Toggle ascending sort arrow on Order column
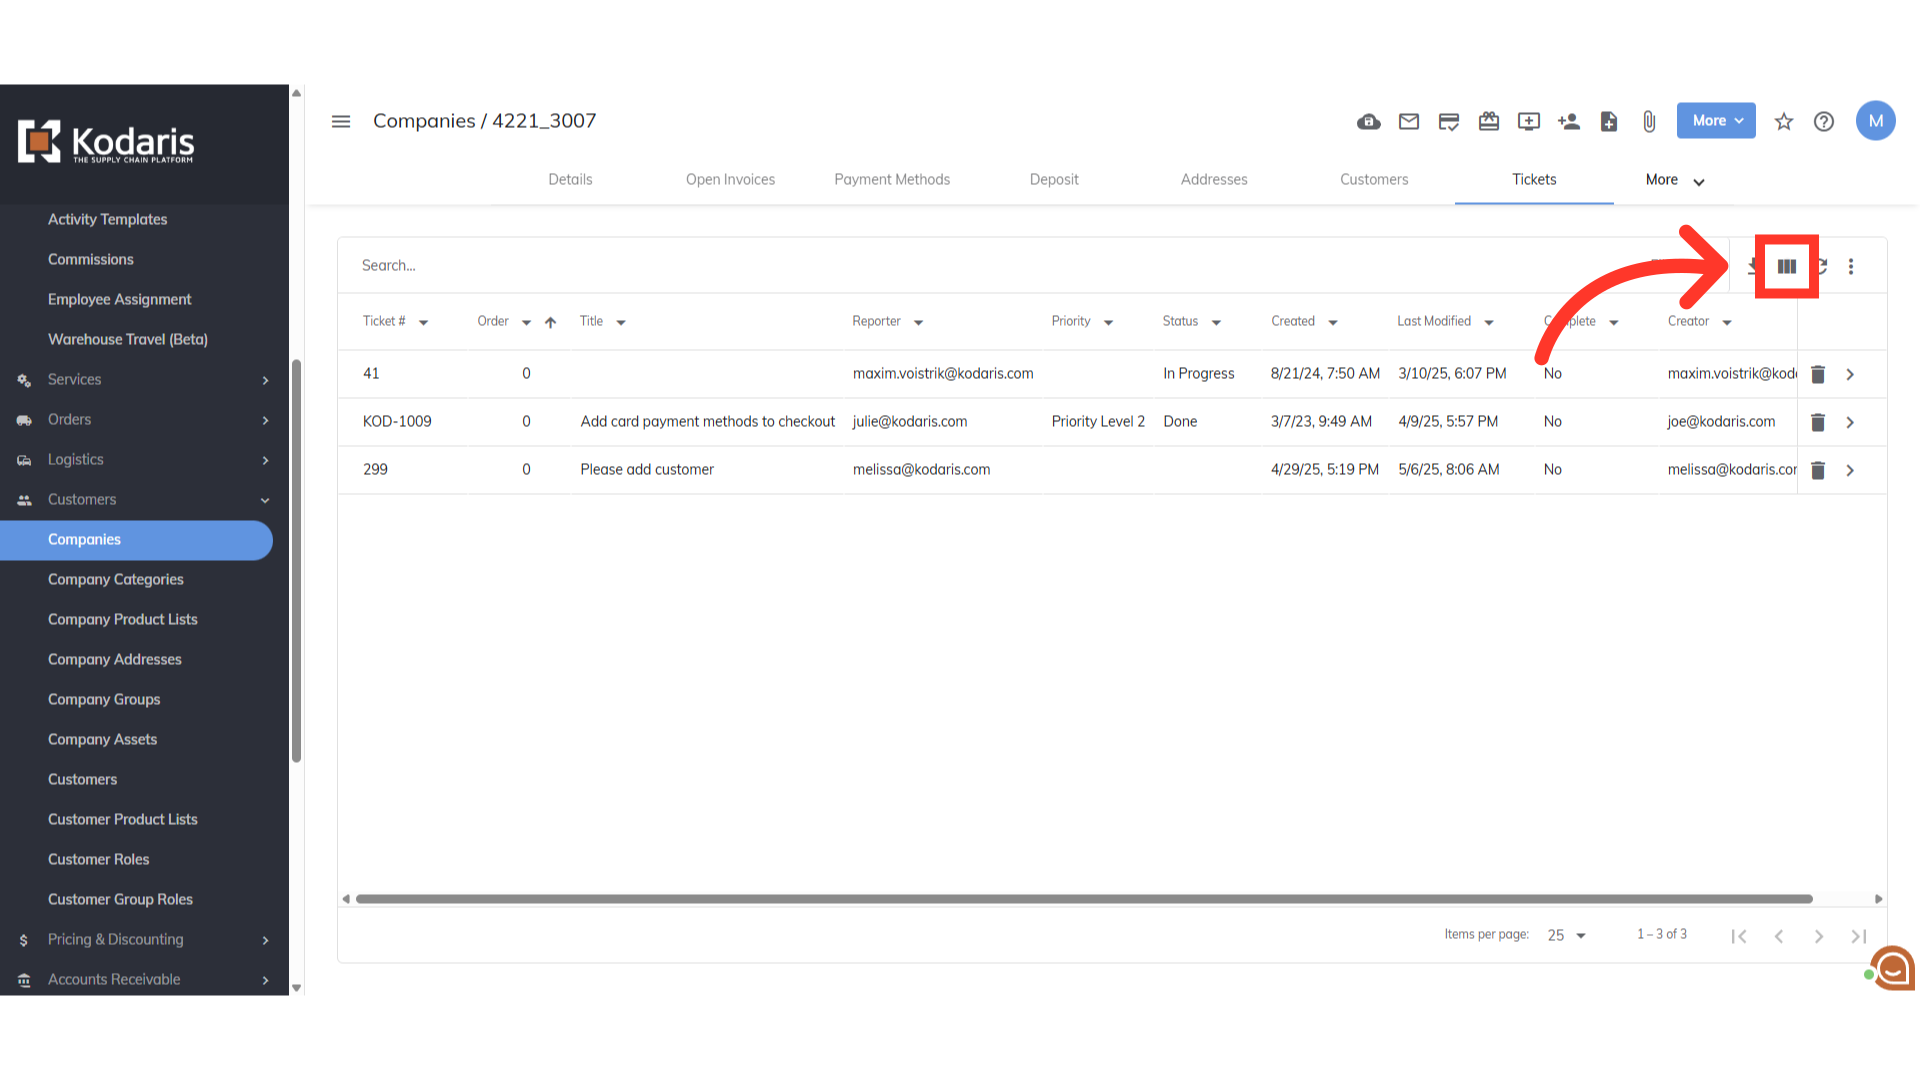The image size is (1920, 1080). coord(550,322)
